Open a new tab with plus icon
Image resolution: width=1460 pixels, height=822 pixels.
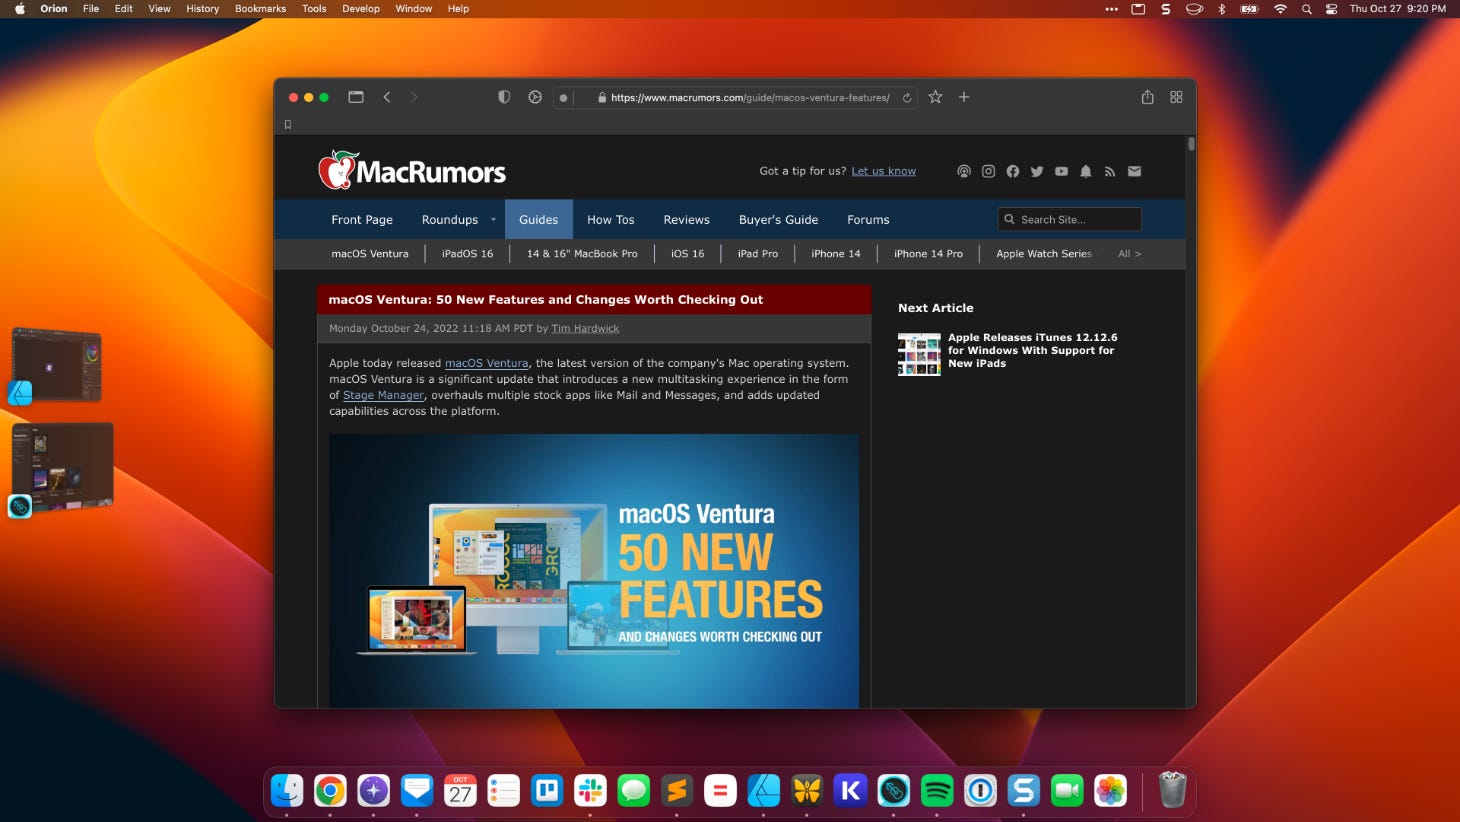(x=964, y=97)
